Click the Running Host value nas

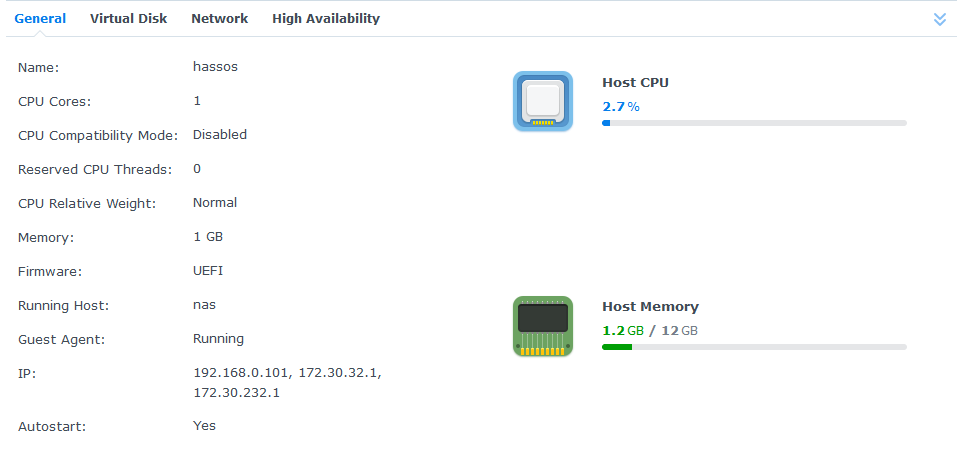click(x=204, y=304)
